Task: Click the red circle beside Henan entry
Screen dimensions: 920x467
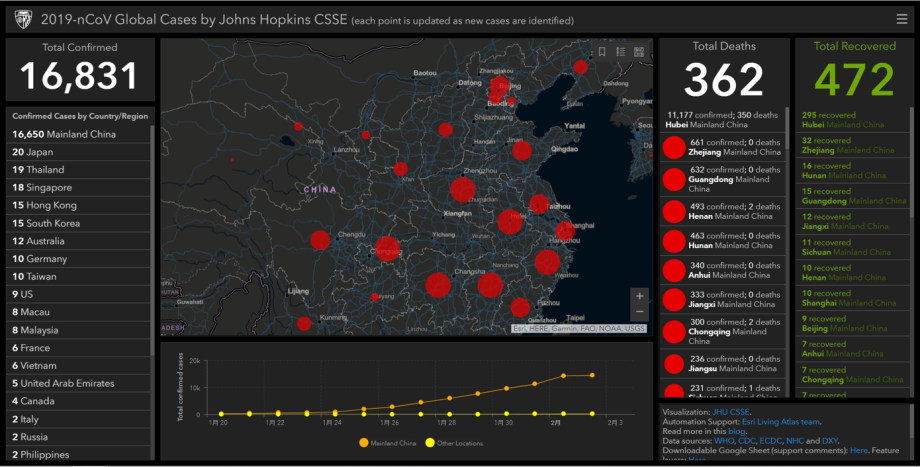Action: (x=674, y=211)
